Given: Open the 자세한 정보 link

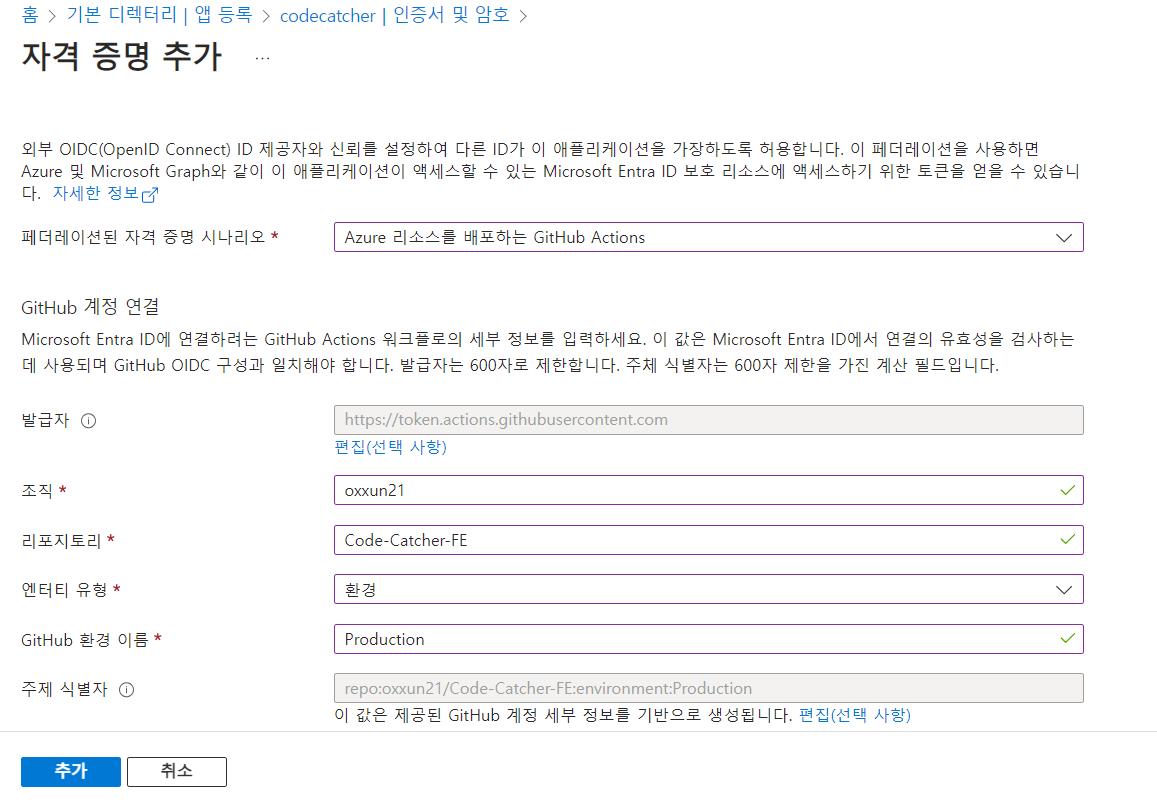Looking at the screenshot, I should [x=96, y=193].
